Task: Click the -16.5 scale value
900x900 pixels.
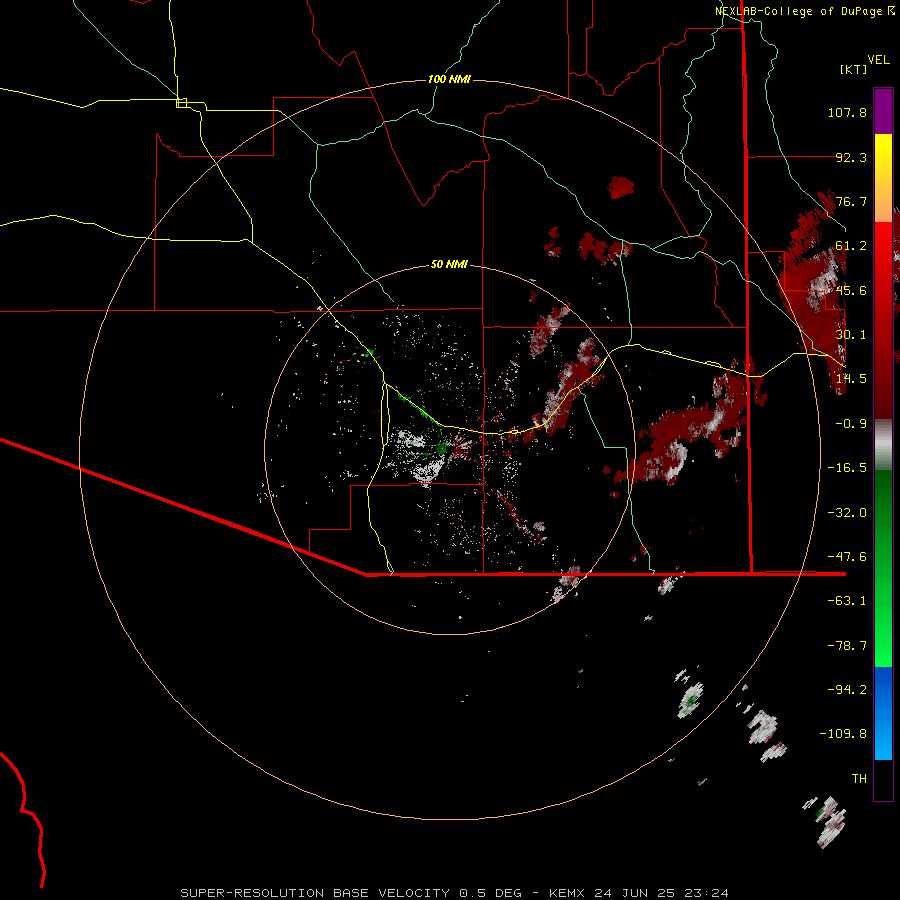Action: [x=847, y=468]
